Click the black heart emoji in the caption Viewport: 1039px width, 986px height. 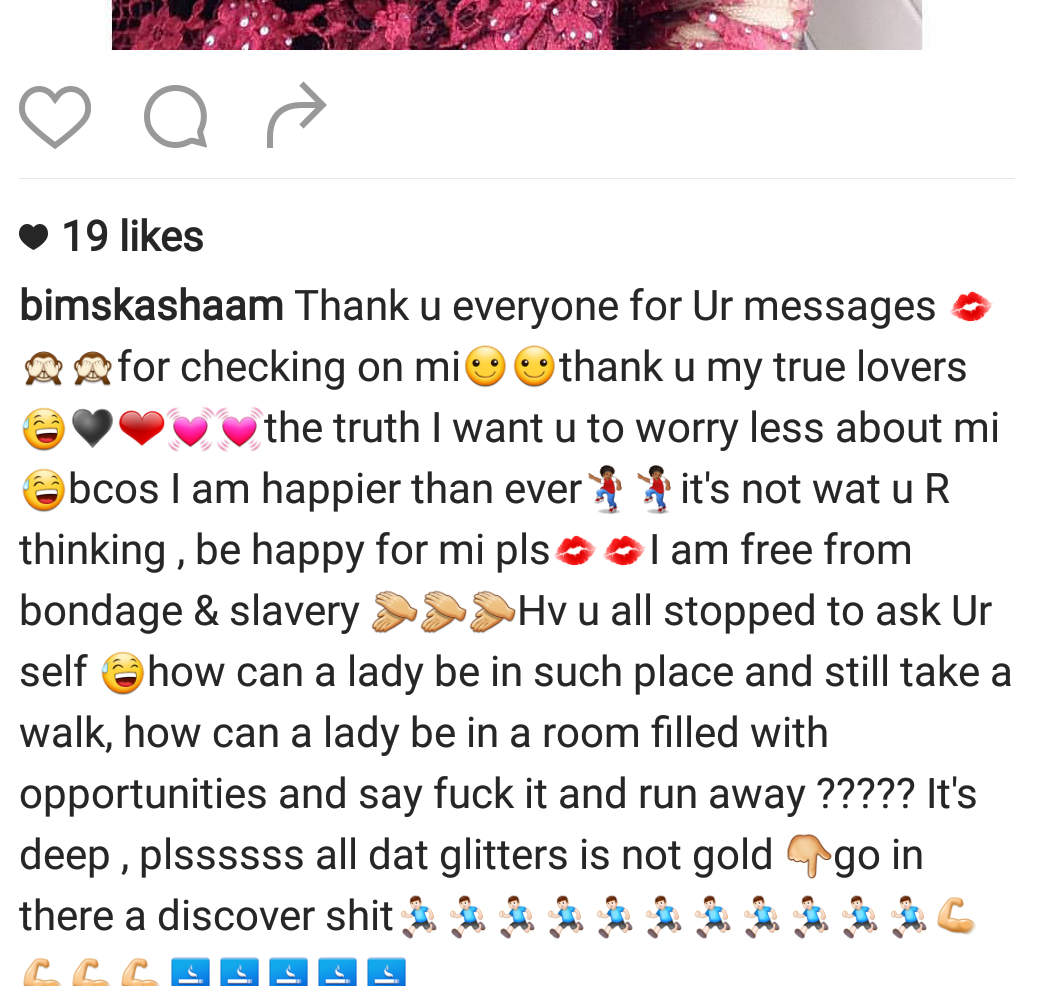[92, 428]
